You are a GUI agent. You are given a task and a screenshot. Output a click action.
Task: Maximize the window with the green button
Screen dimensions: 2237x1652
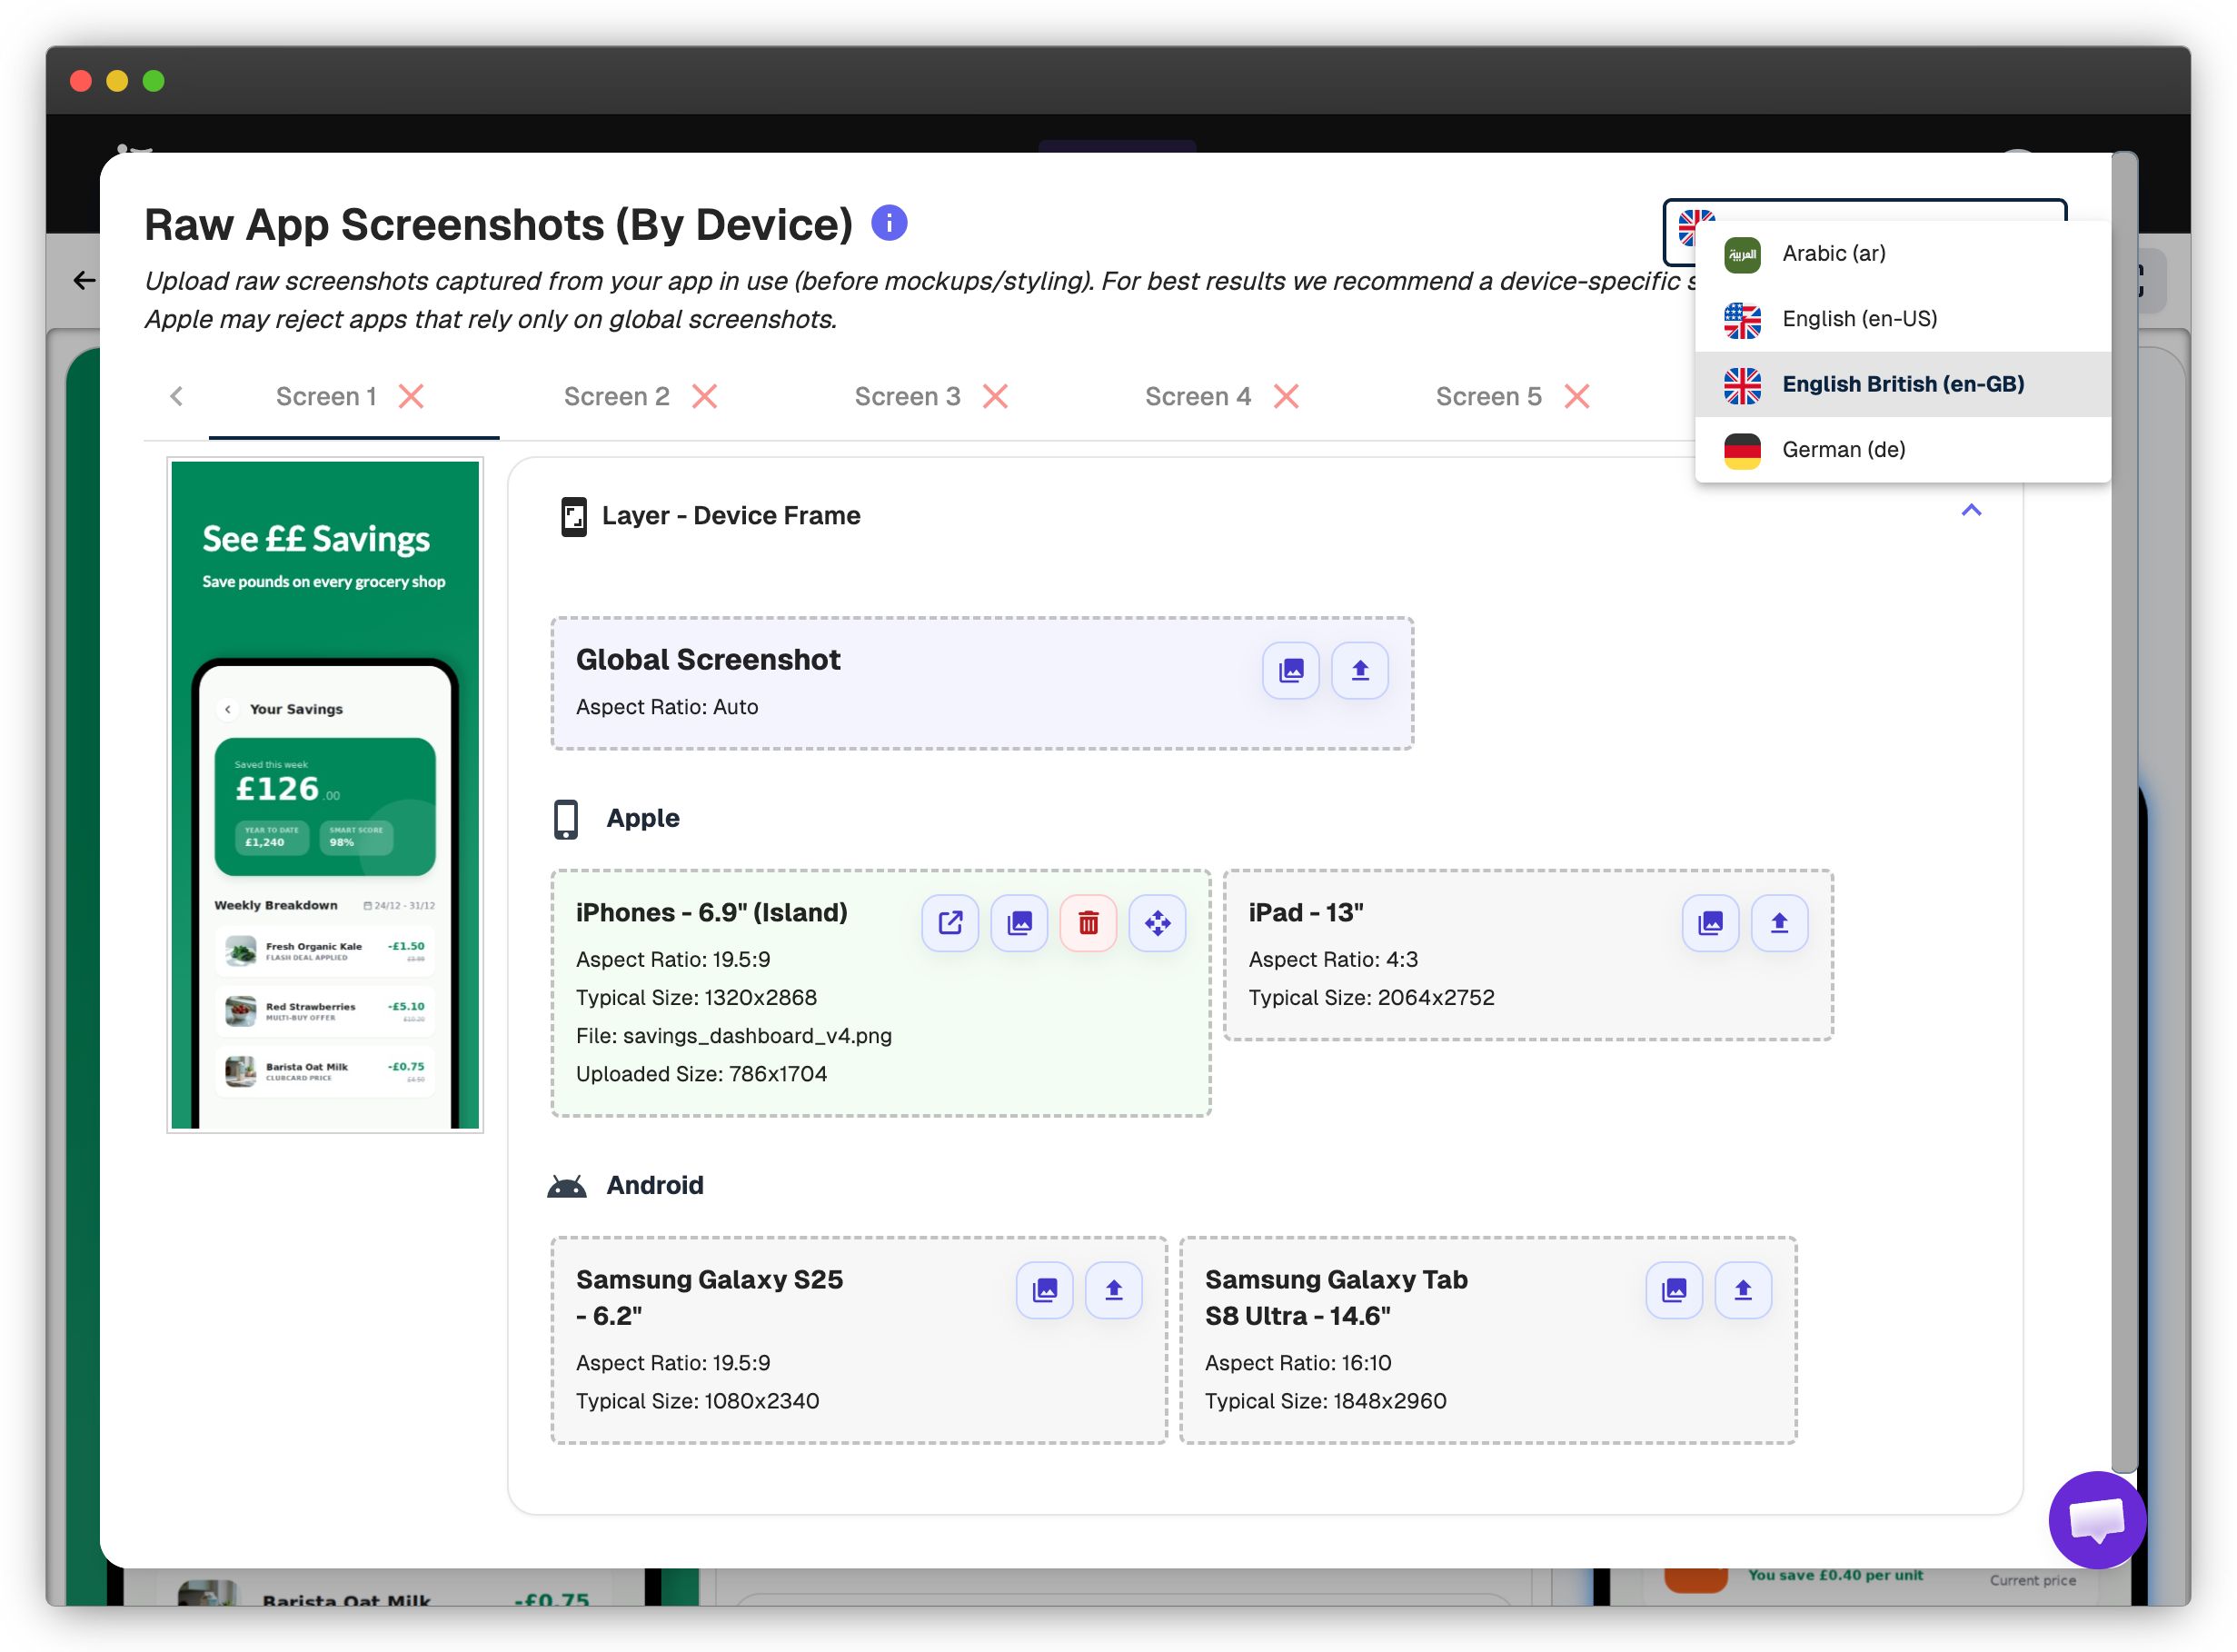tap(153, 81)
